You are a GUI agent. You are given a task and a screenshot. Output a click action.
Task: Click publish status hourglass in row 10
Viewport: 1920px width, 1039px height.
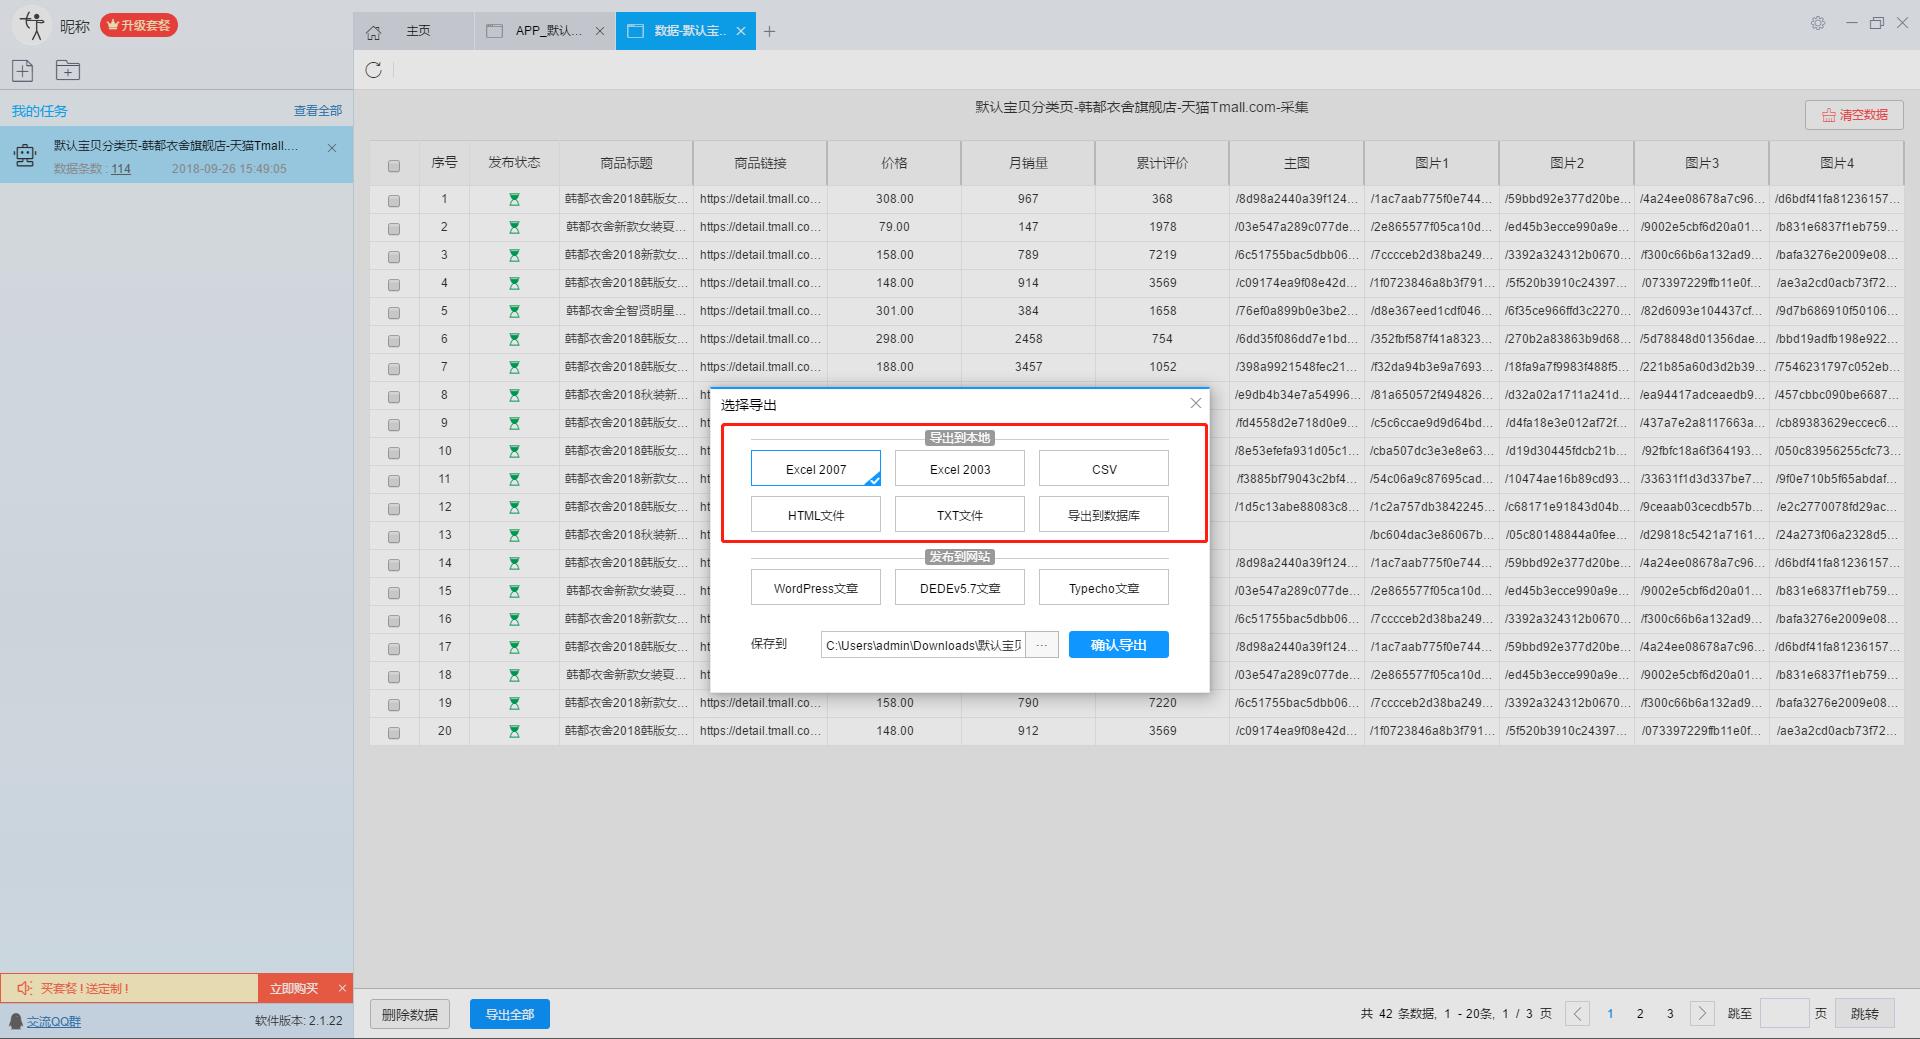pyautogui.click(x=514, y=451)
